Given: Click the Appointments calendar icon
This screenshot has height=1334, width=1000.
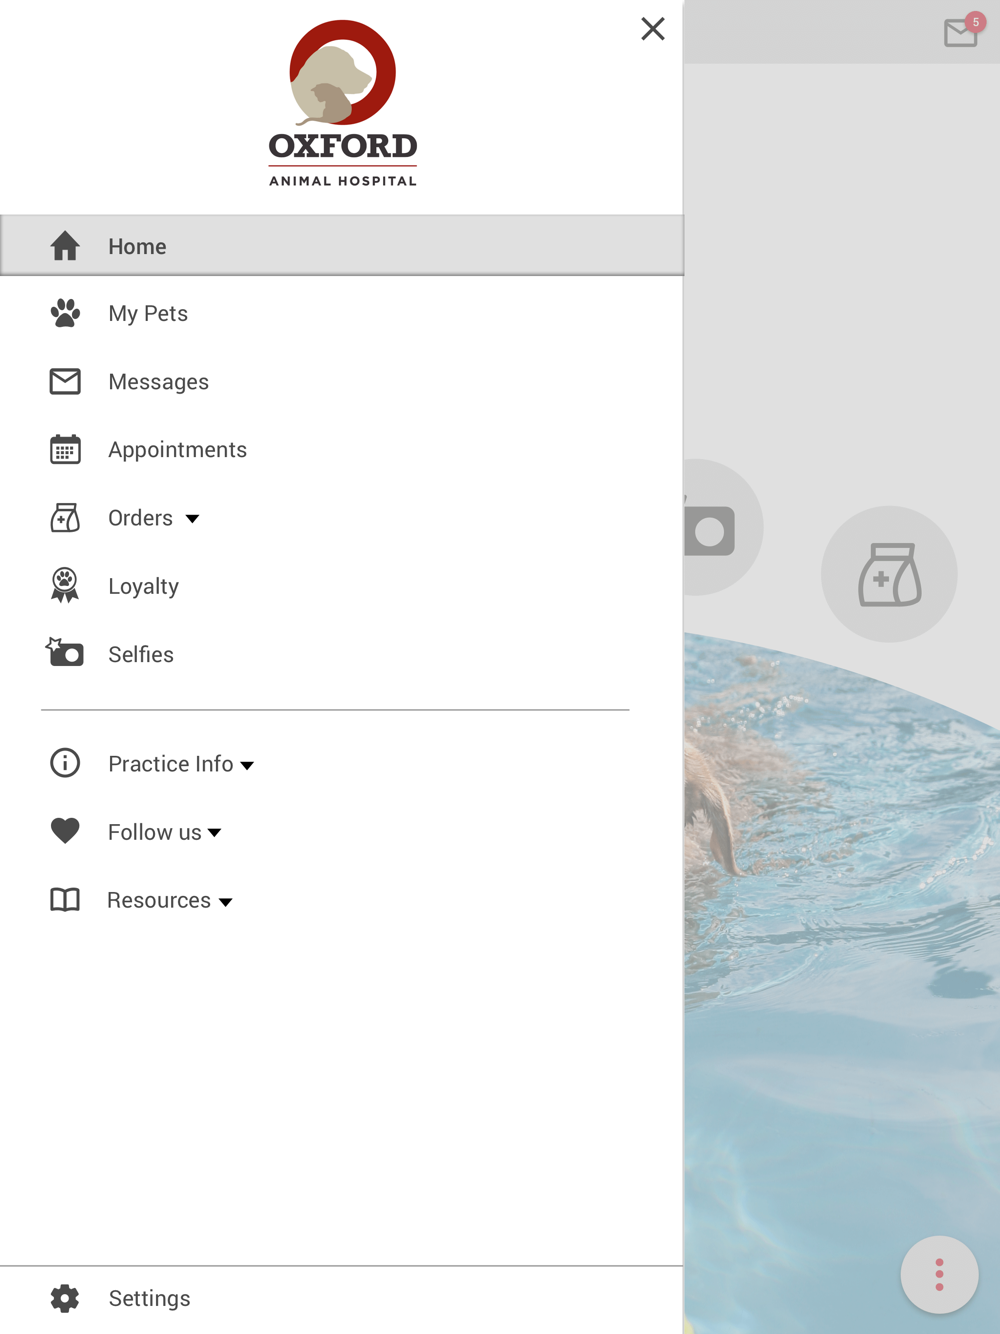Looking at the screenshot, I should point(65,449).
